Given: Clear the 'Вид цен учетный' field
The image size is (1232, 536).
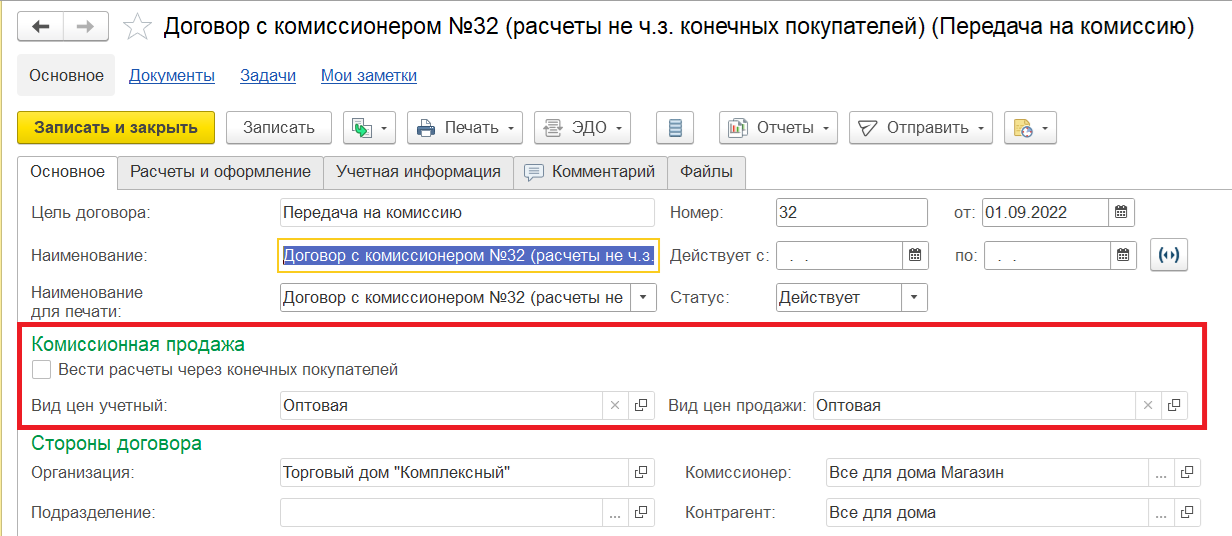Looking at the screenshot, I should click(x=615, y=405).
